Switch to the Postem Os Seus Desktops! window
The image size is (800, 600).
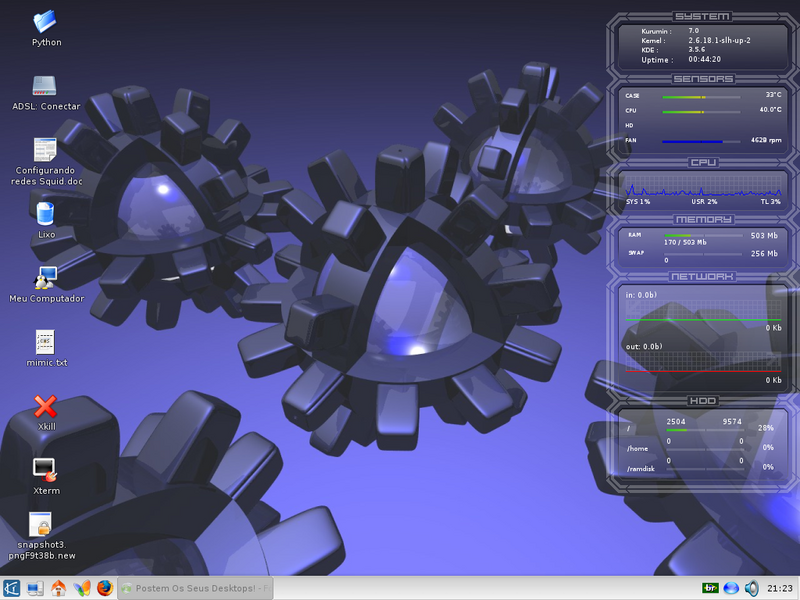[x=195, y=588]
